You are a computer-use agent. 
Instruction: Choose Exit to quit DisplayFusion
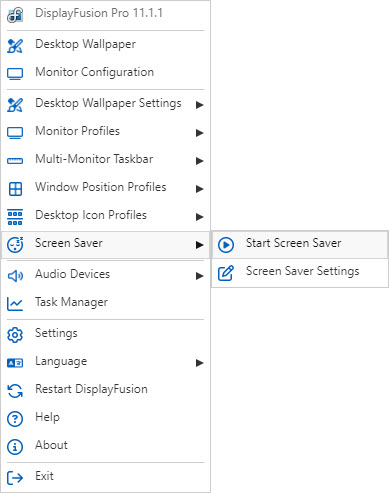(x=105, y=478)
